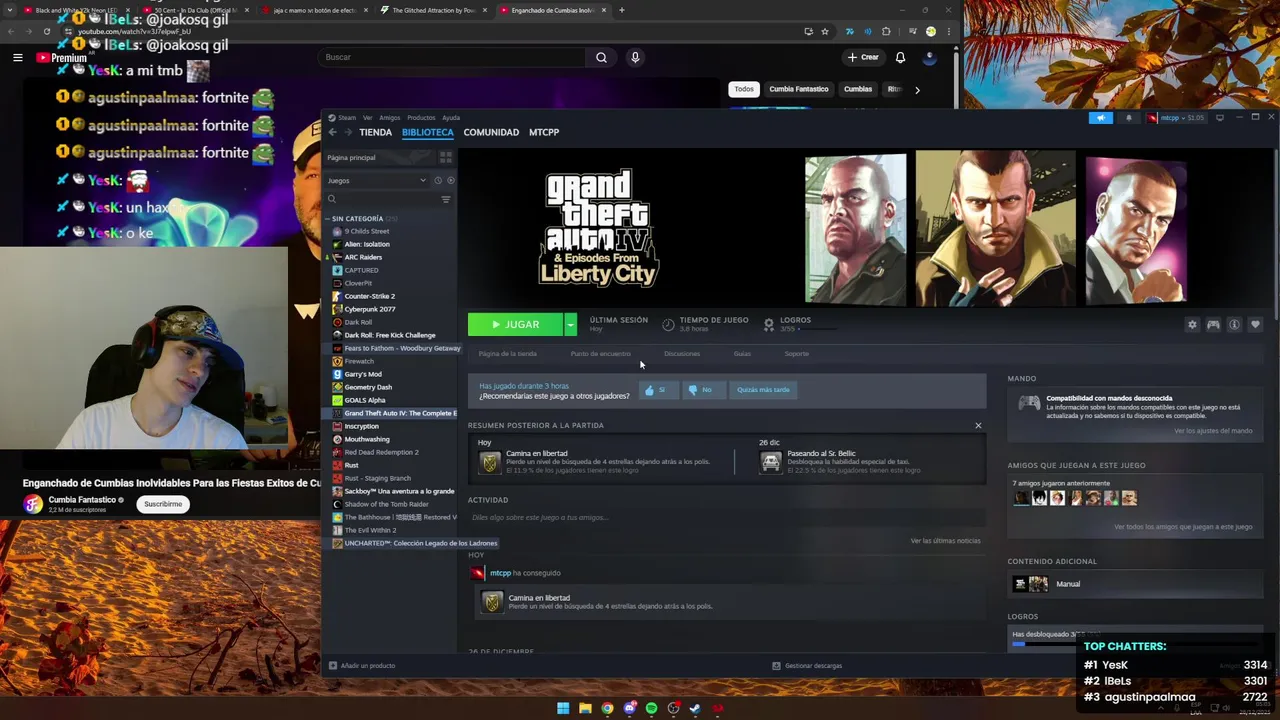This screenshot has width=1280, height=720.
Task: Click the activity post input field
Action: (726, 518)
